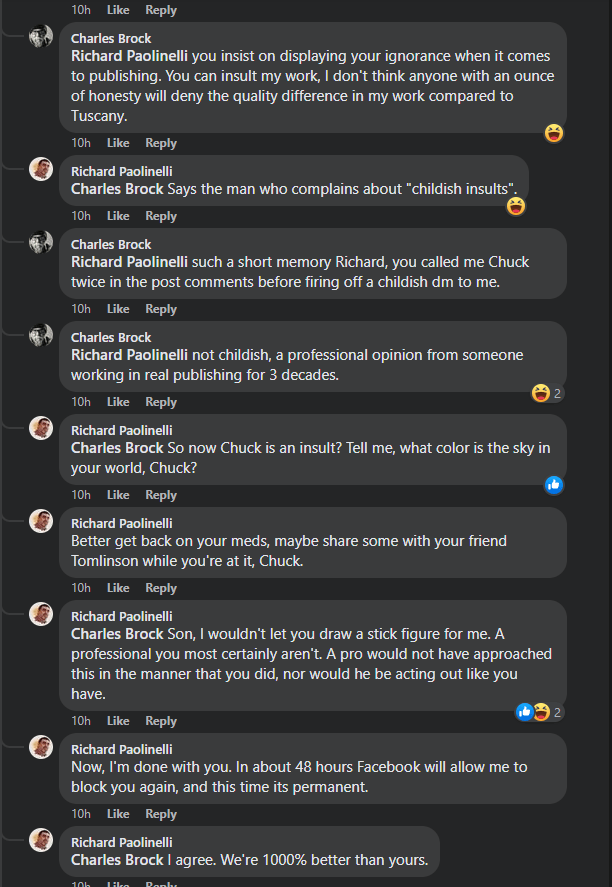Click the laughing emoji on "childish insults" comment
The height and width of the screenshot is (887, 612).
click(516, 206)
